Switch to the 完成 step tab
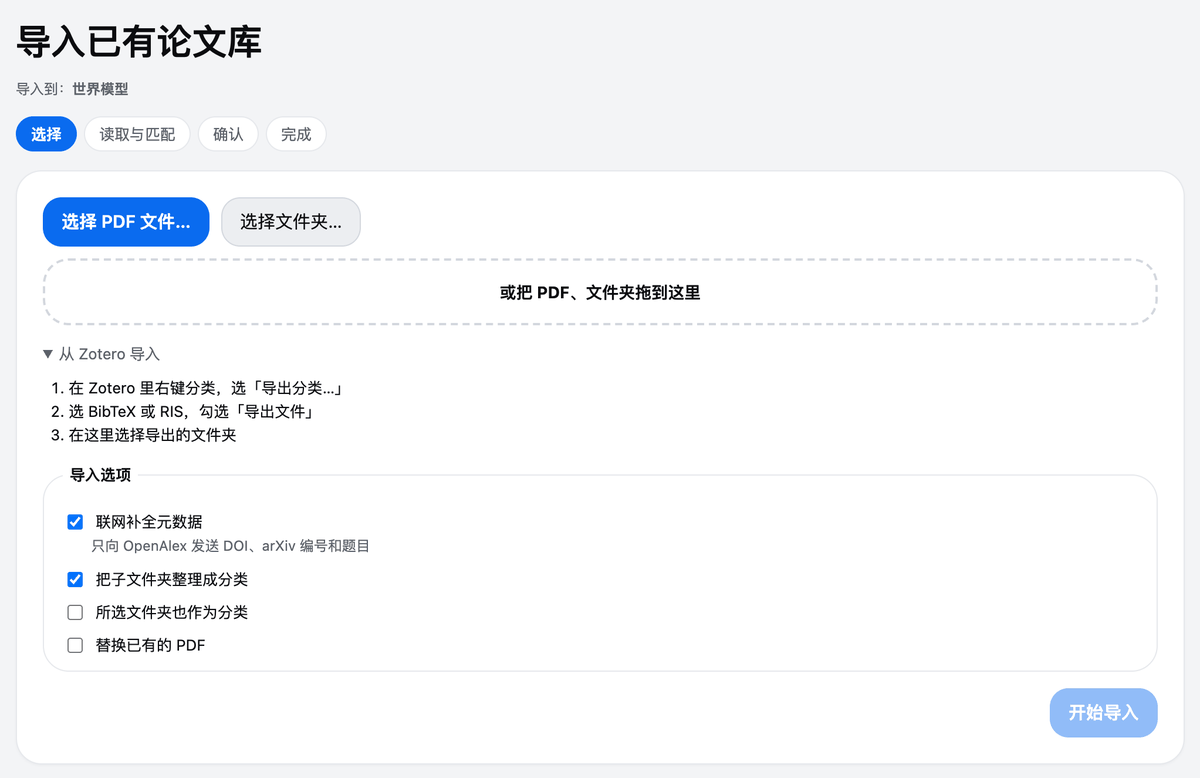This screenshot has width=1200, height=778. pos(296,134)
